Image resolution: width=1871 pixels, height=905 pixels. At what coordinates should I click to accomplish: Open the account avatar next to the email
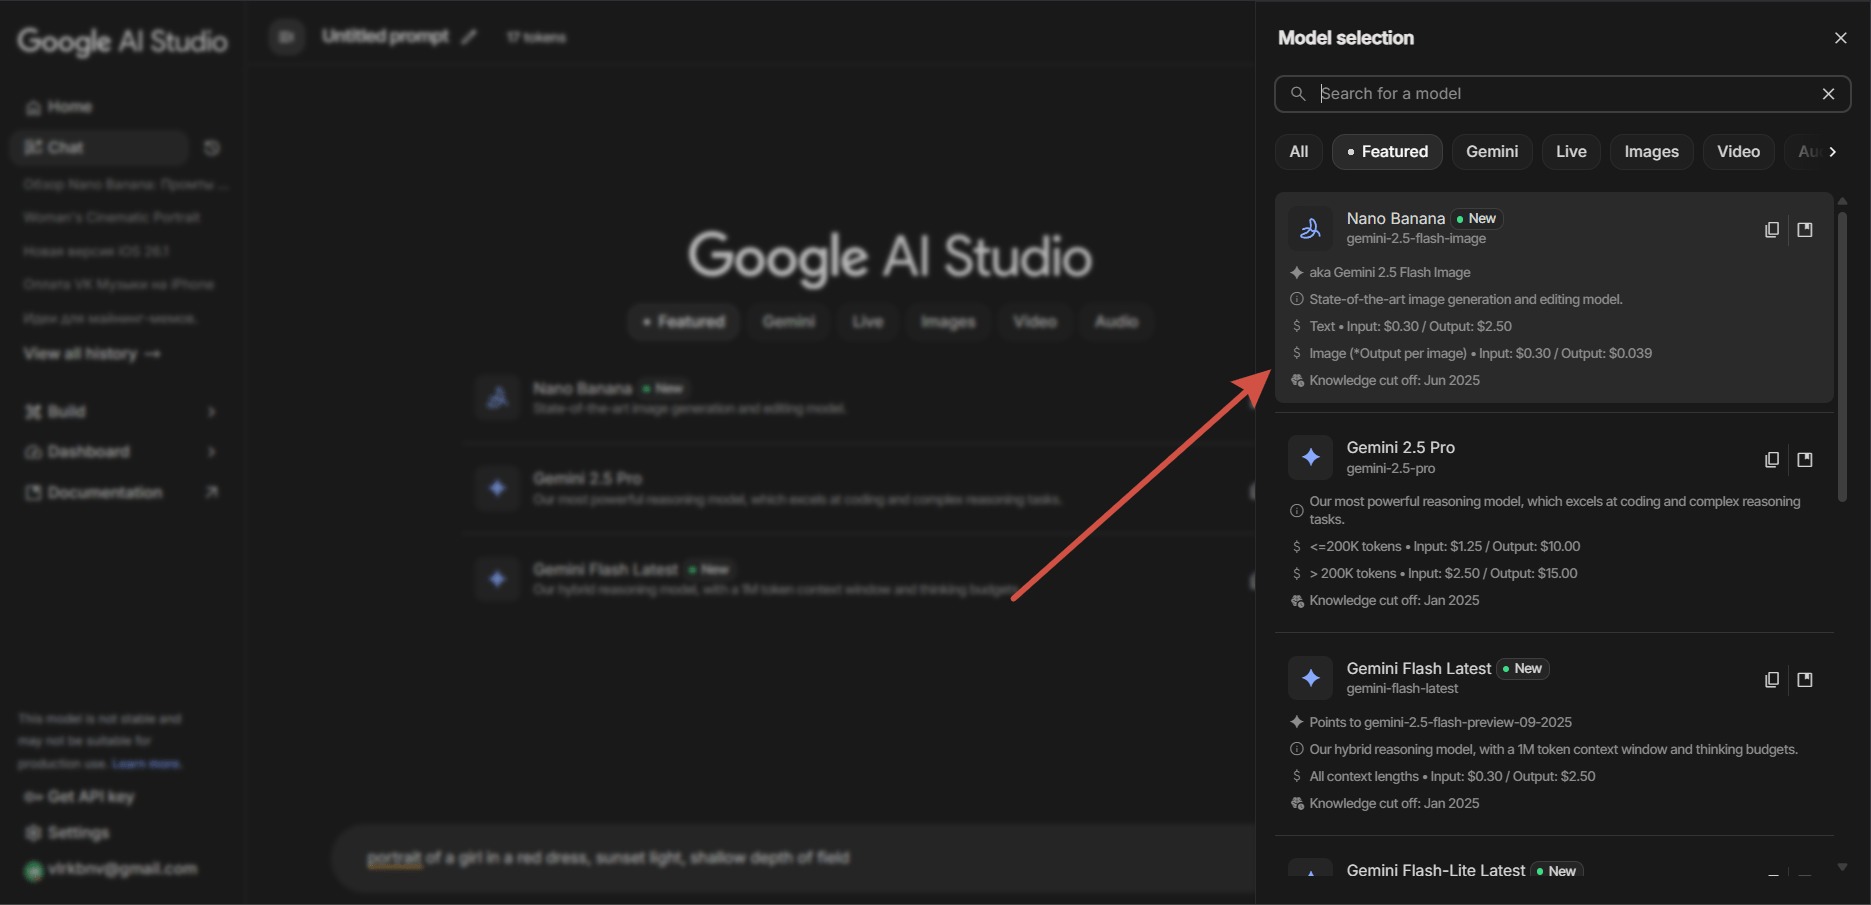tap(34, 870)
